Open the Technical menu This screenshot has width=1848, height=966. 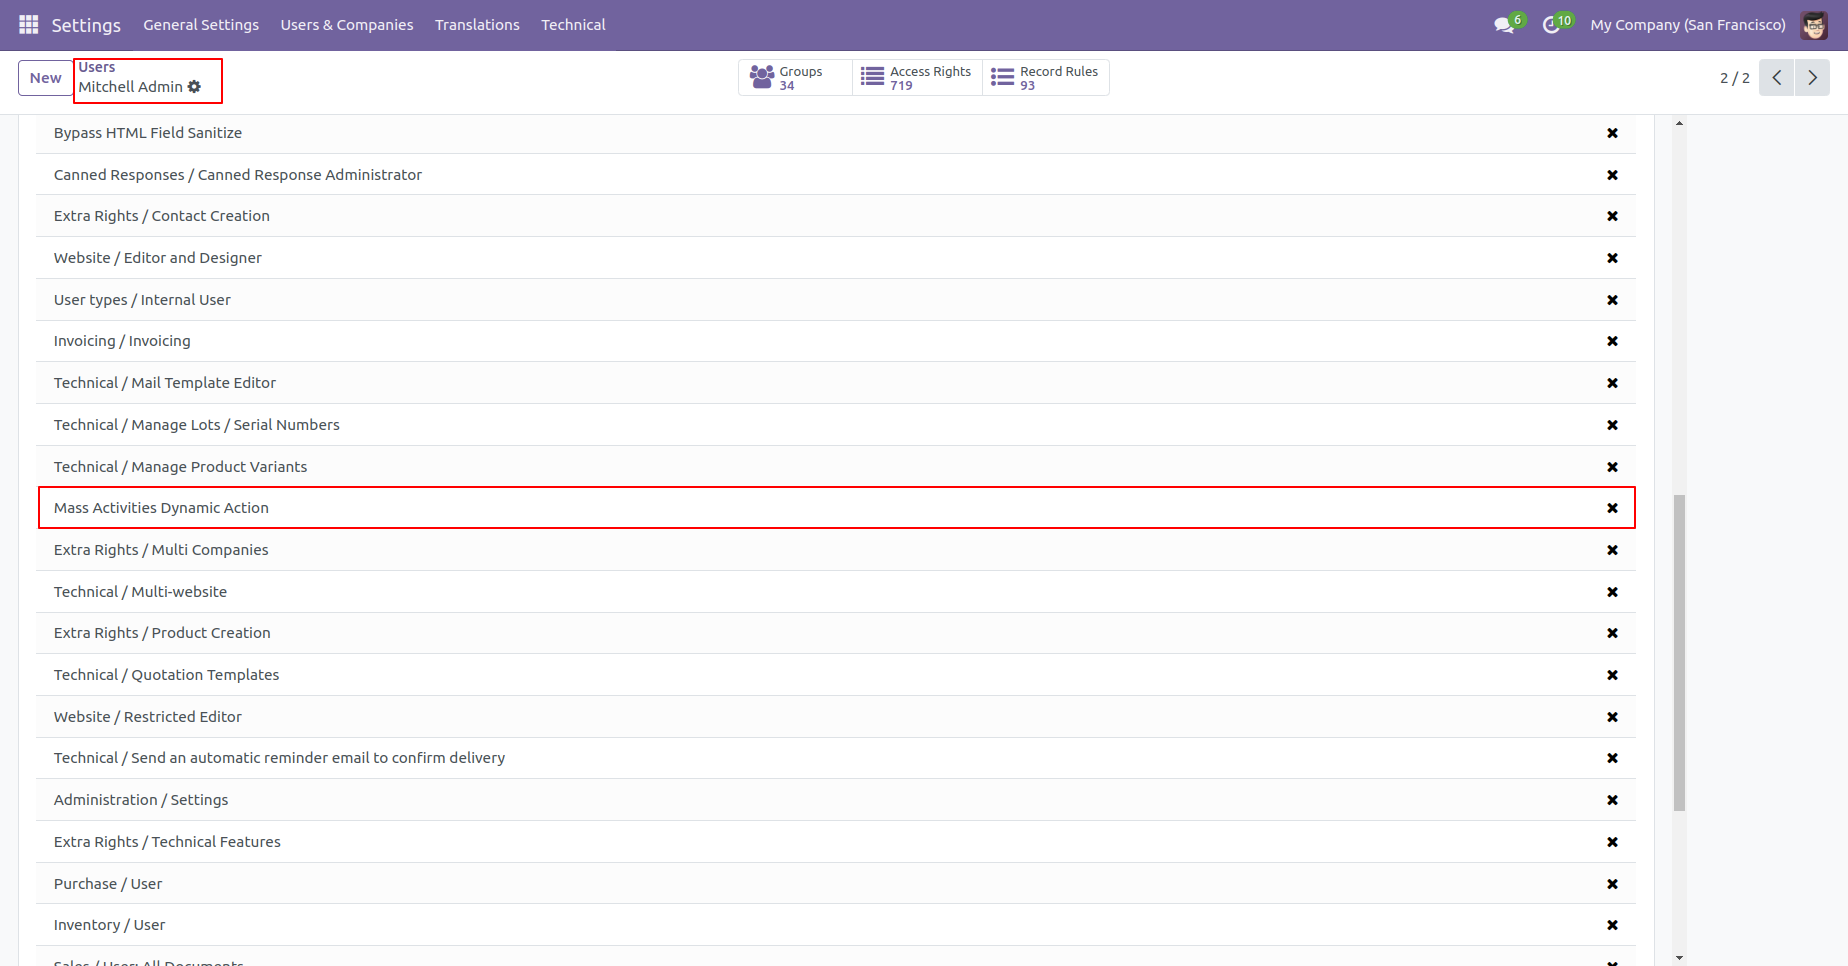click(x=573, y=25)
